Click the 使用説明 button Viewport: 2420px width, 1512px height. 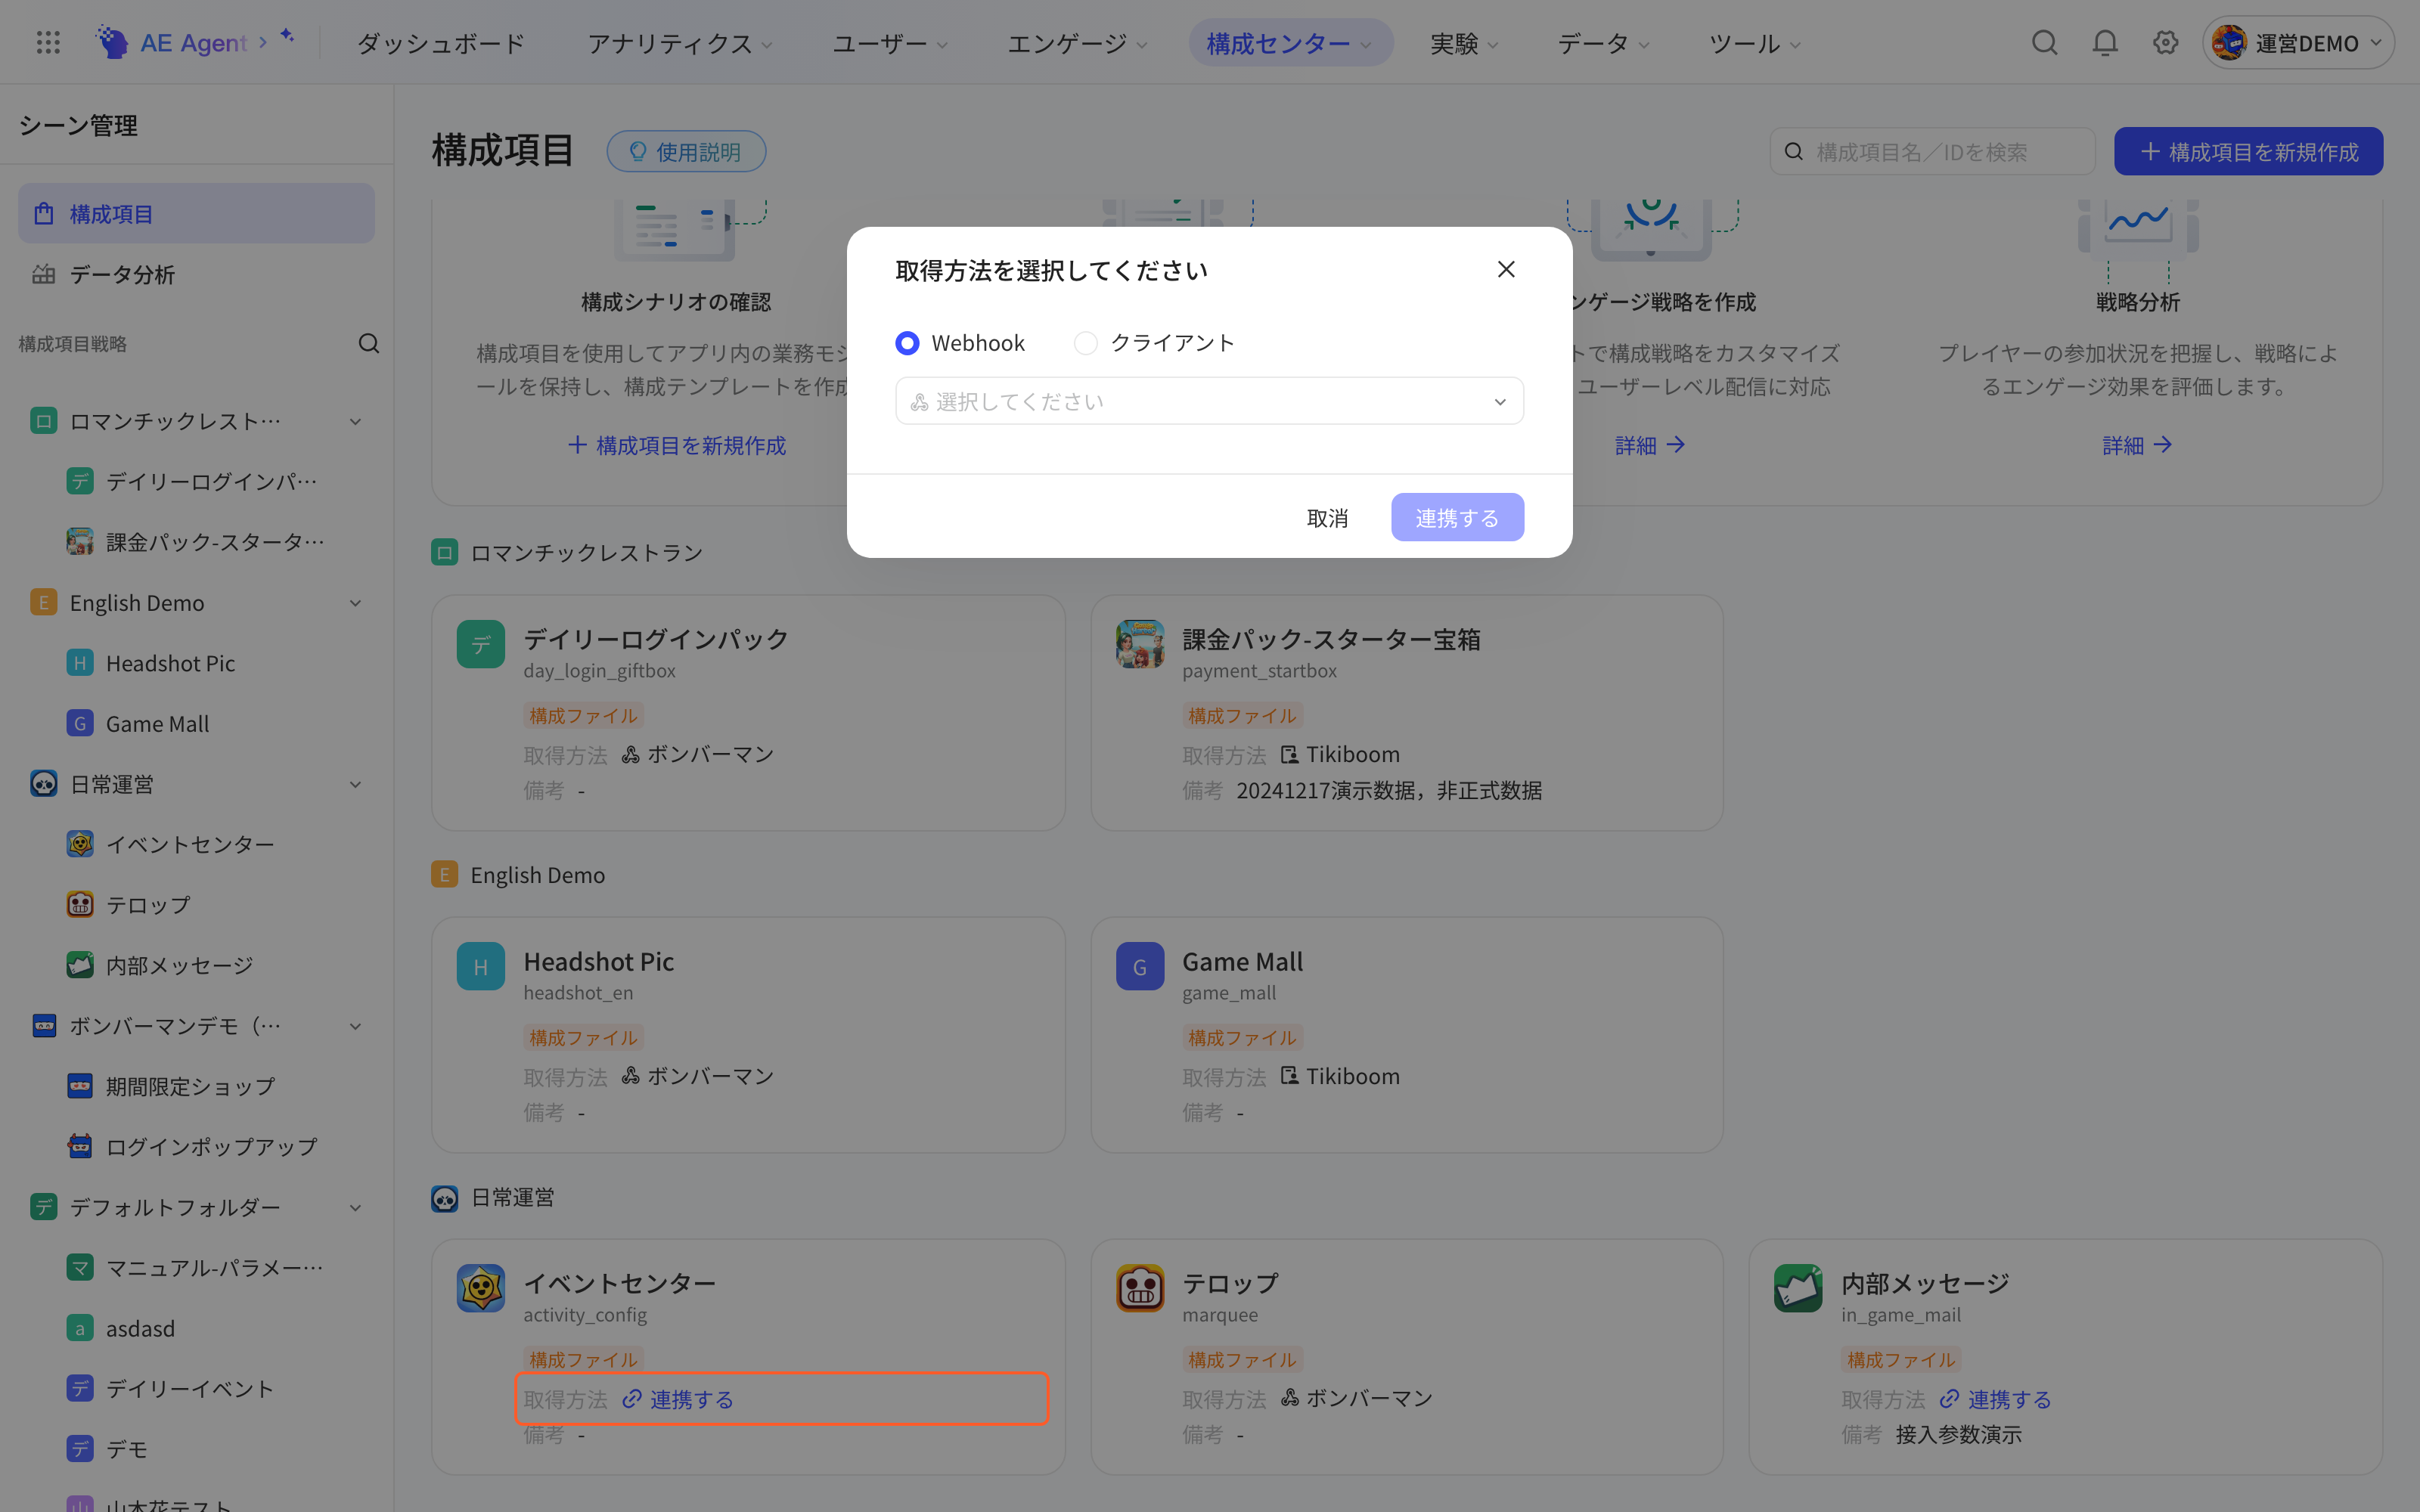686,151
